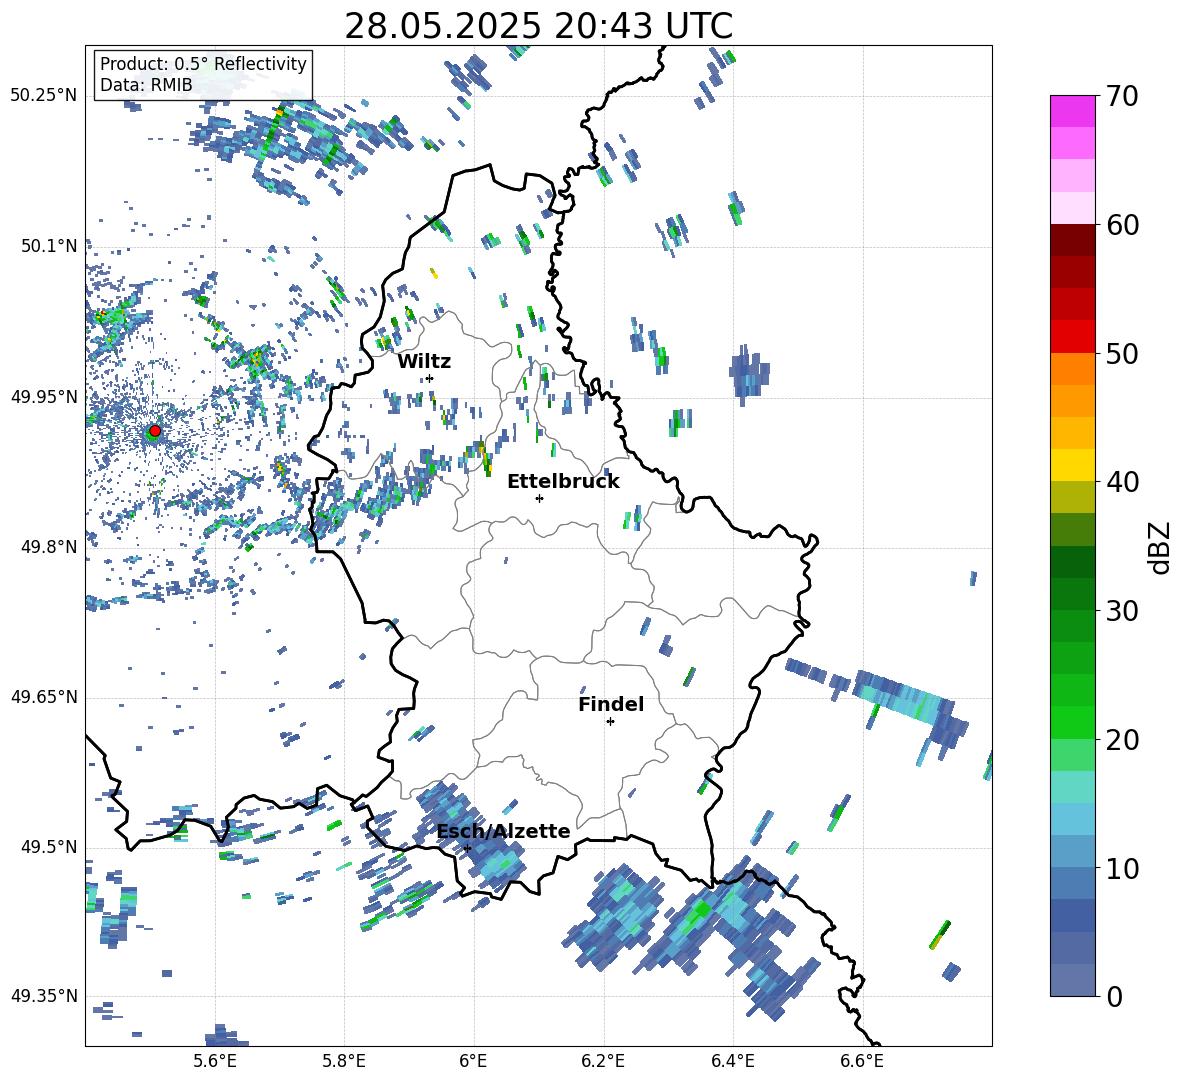Click the cross marker below Wiltz
1184x1081 pixels.
430,378
